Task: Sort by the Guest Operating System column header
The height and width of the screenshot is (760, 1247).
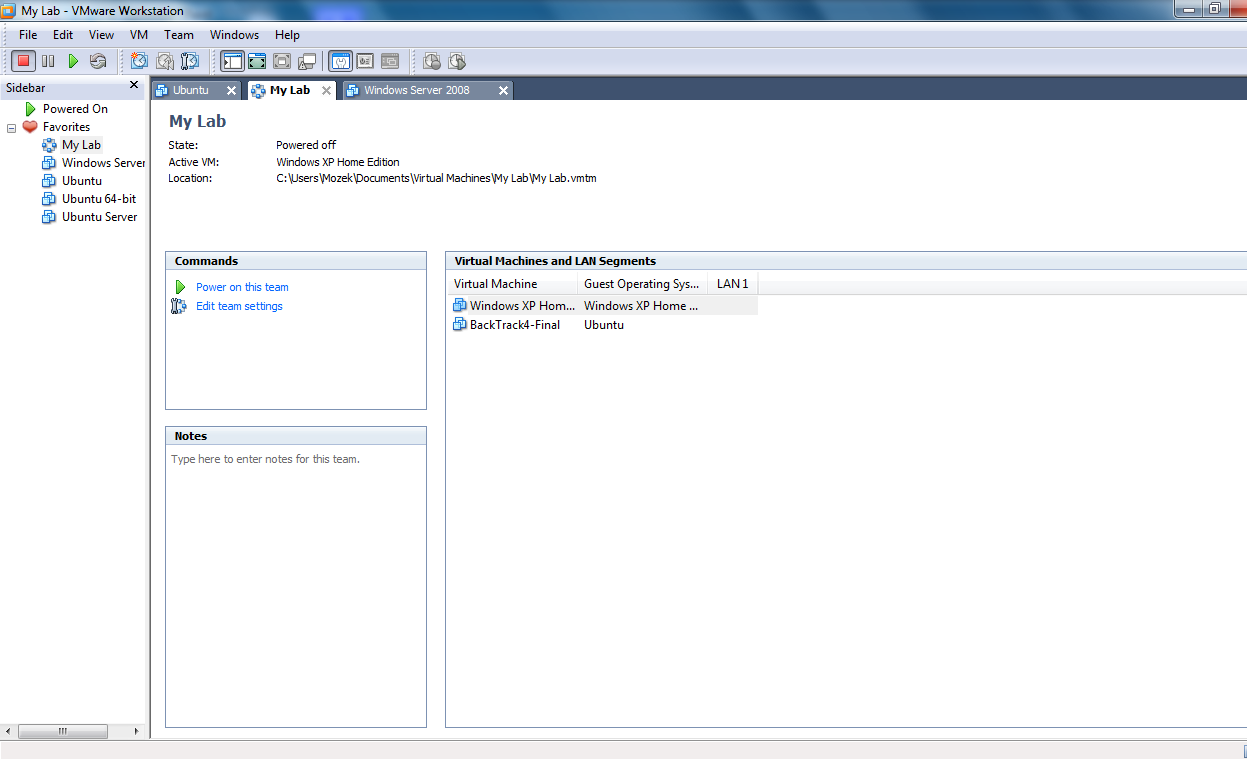Action: pyautogui.click(x=642, y=284)
